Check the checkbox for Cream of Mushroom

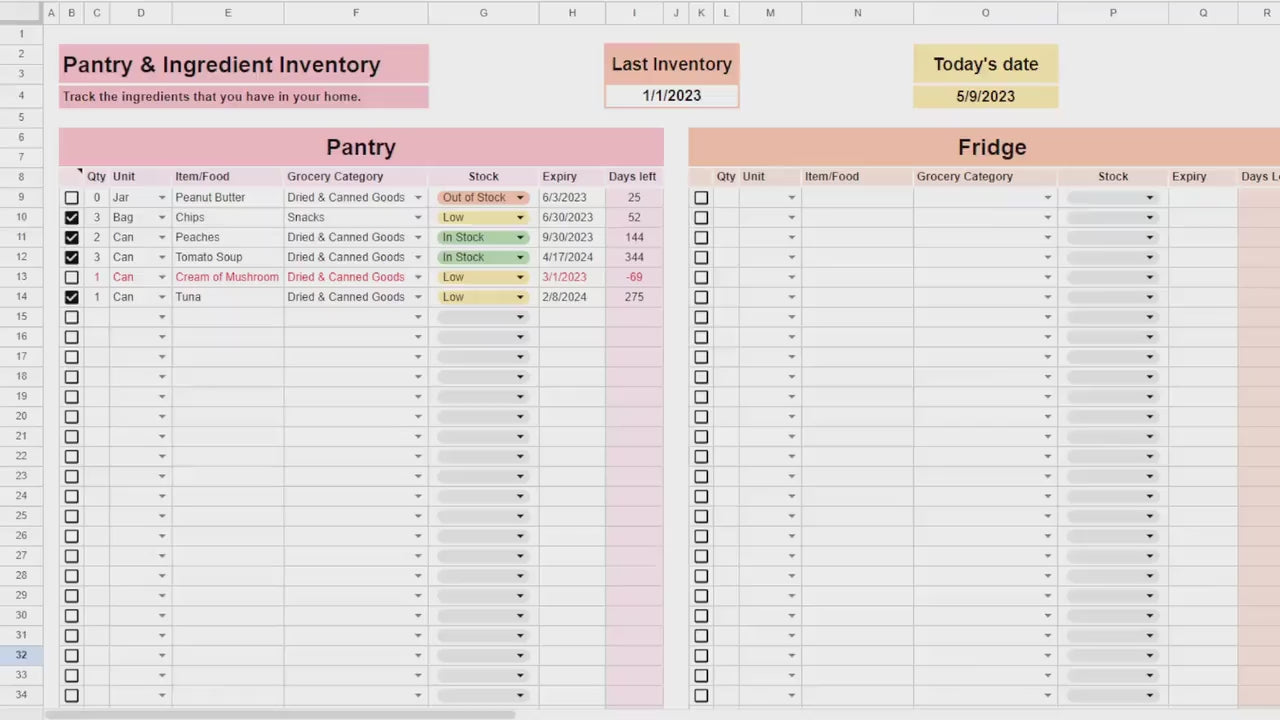[x=71, y=277]
